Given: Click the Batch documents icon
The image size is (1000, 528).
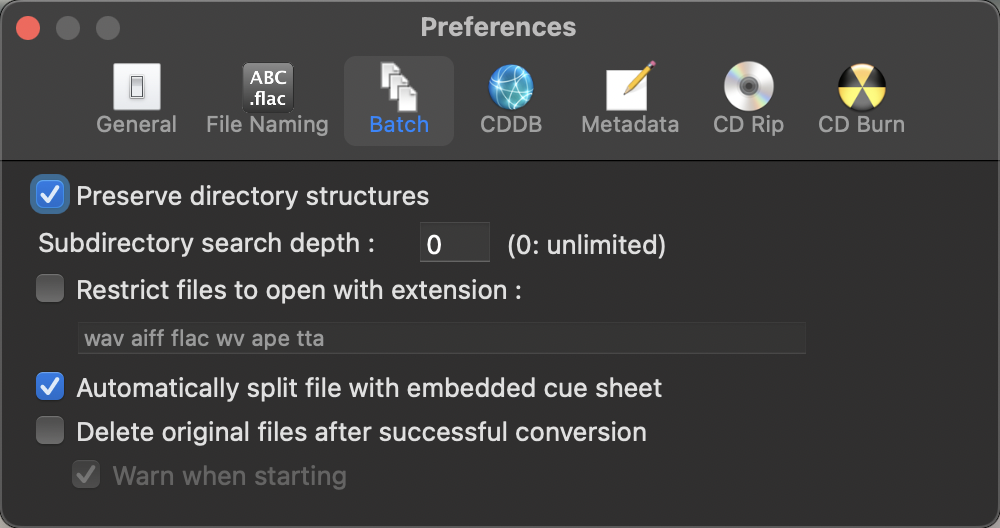Looking at the screenshot, I should [x=398, y=87].
